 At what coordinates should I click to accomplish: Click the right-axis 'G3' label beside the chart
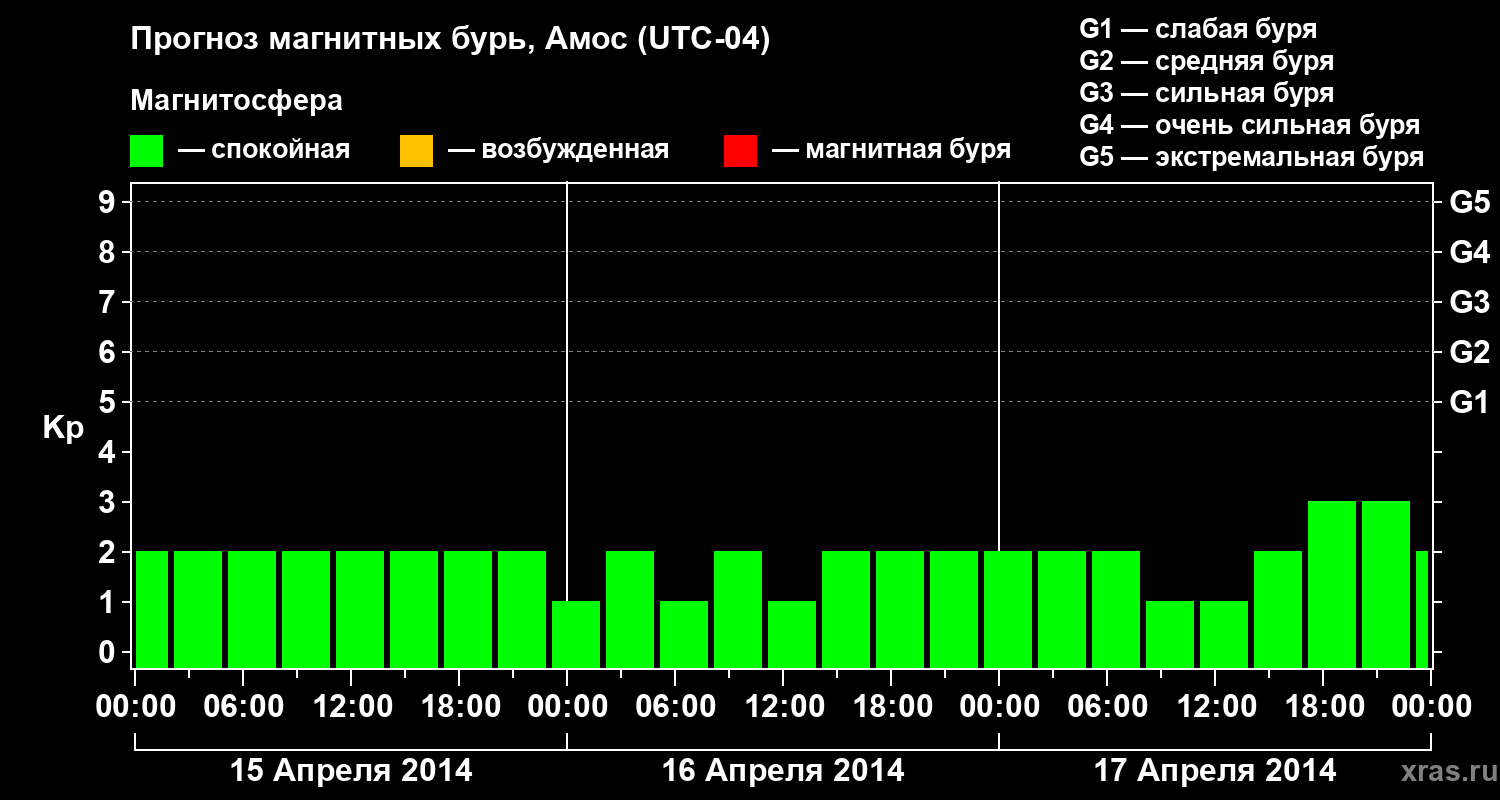(1469, 302)
